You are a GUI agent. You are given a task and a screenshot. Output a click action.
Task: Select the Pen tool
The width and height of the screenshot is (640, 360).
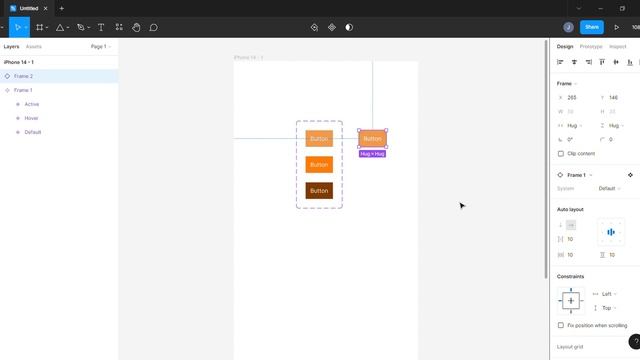coord(81,27)
